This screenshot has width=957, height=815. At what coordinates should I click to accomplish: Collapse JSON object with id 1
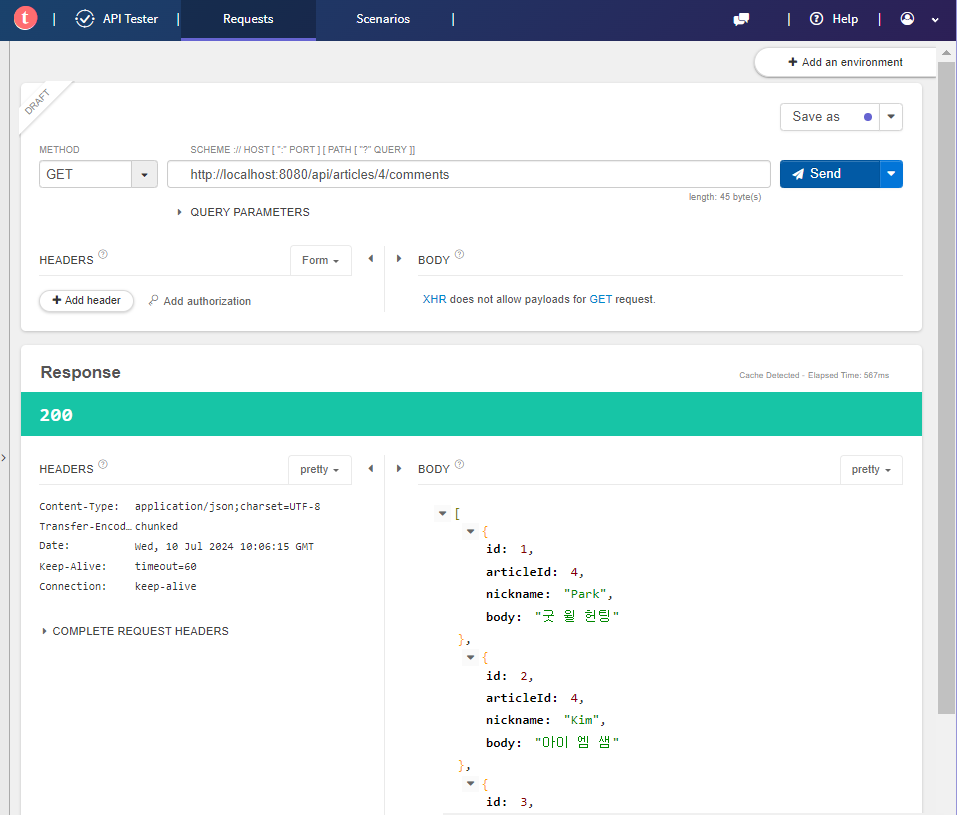[x=471, y=531]
